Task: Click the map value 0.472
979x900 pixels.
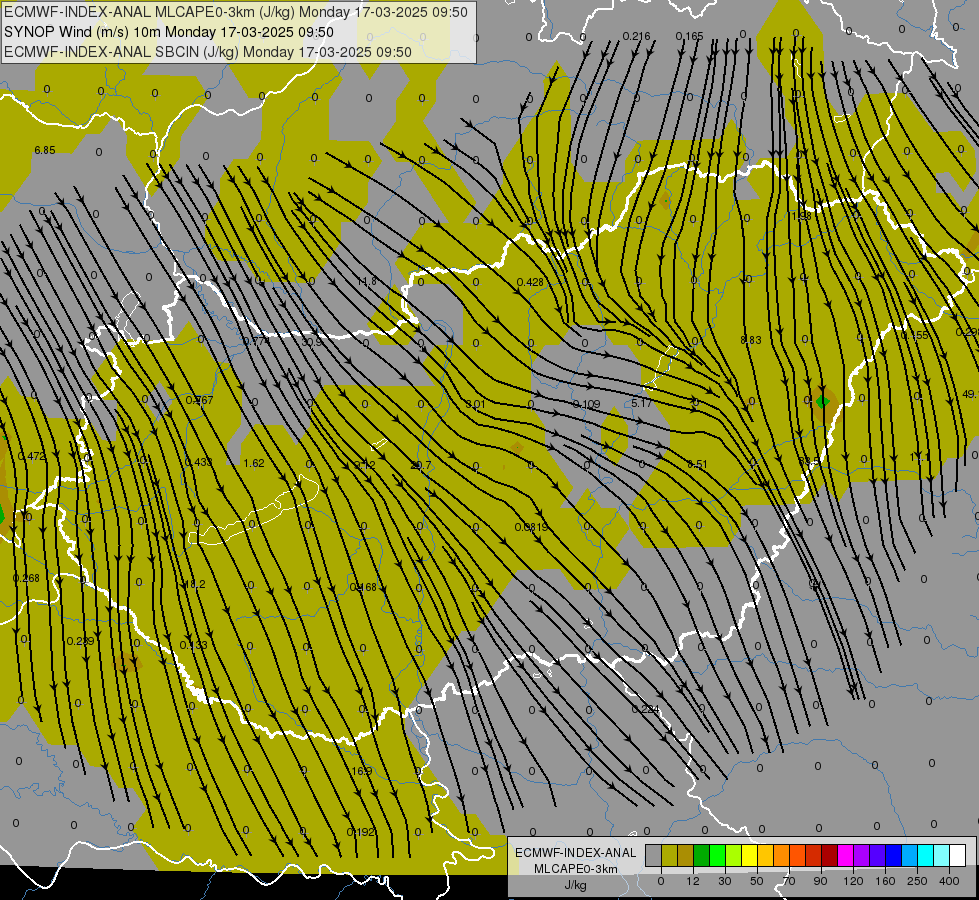Action: tap(31, 457)
